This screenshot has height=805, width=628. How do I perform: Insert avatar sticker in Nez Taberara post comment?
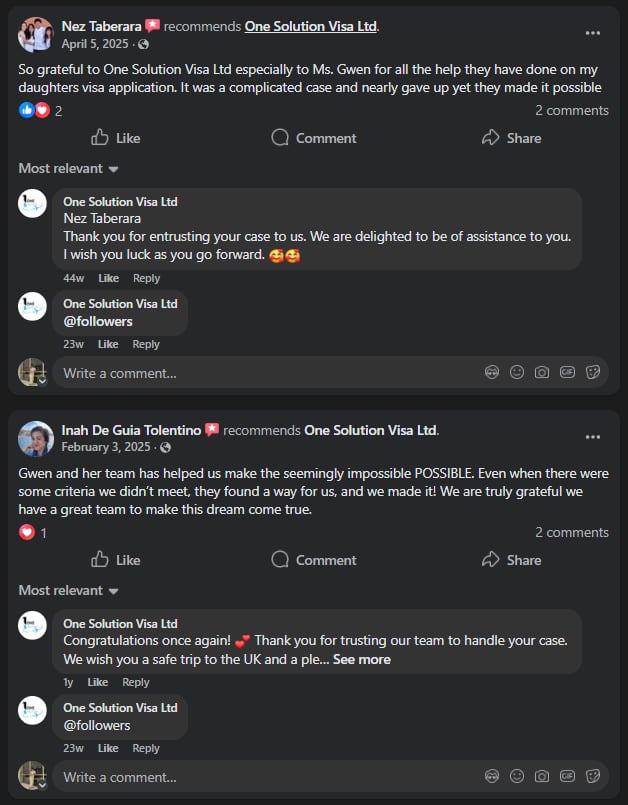pyautogui.click(x=492, y=372)
